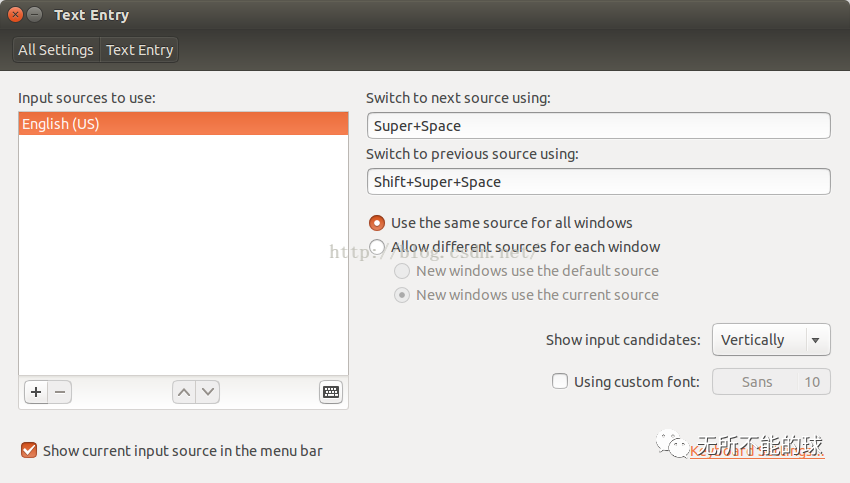The width and height of the screenshot is (850, 483).
Task: Remove the selected input source
Action: tap(60, 392)
